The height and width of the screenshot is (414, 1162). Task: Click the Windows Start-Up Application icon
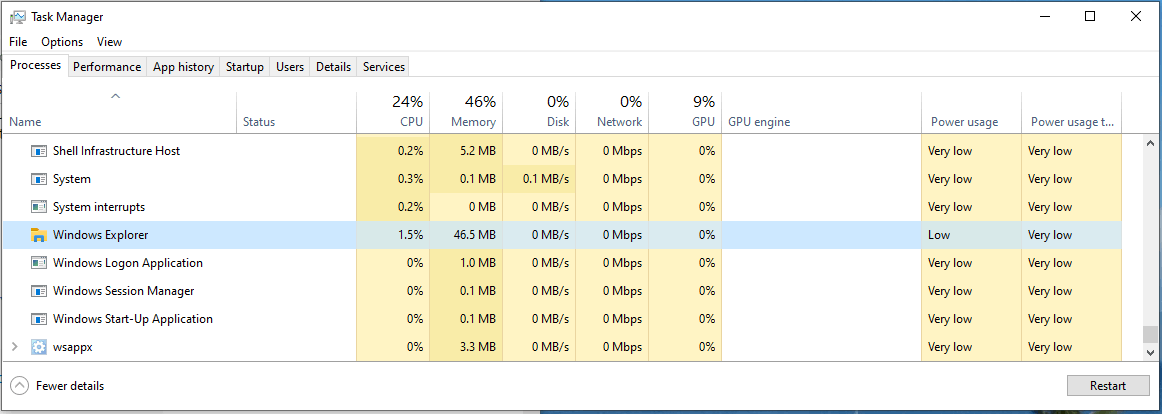click(39, 319)
